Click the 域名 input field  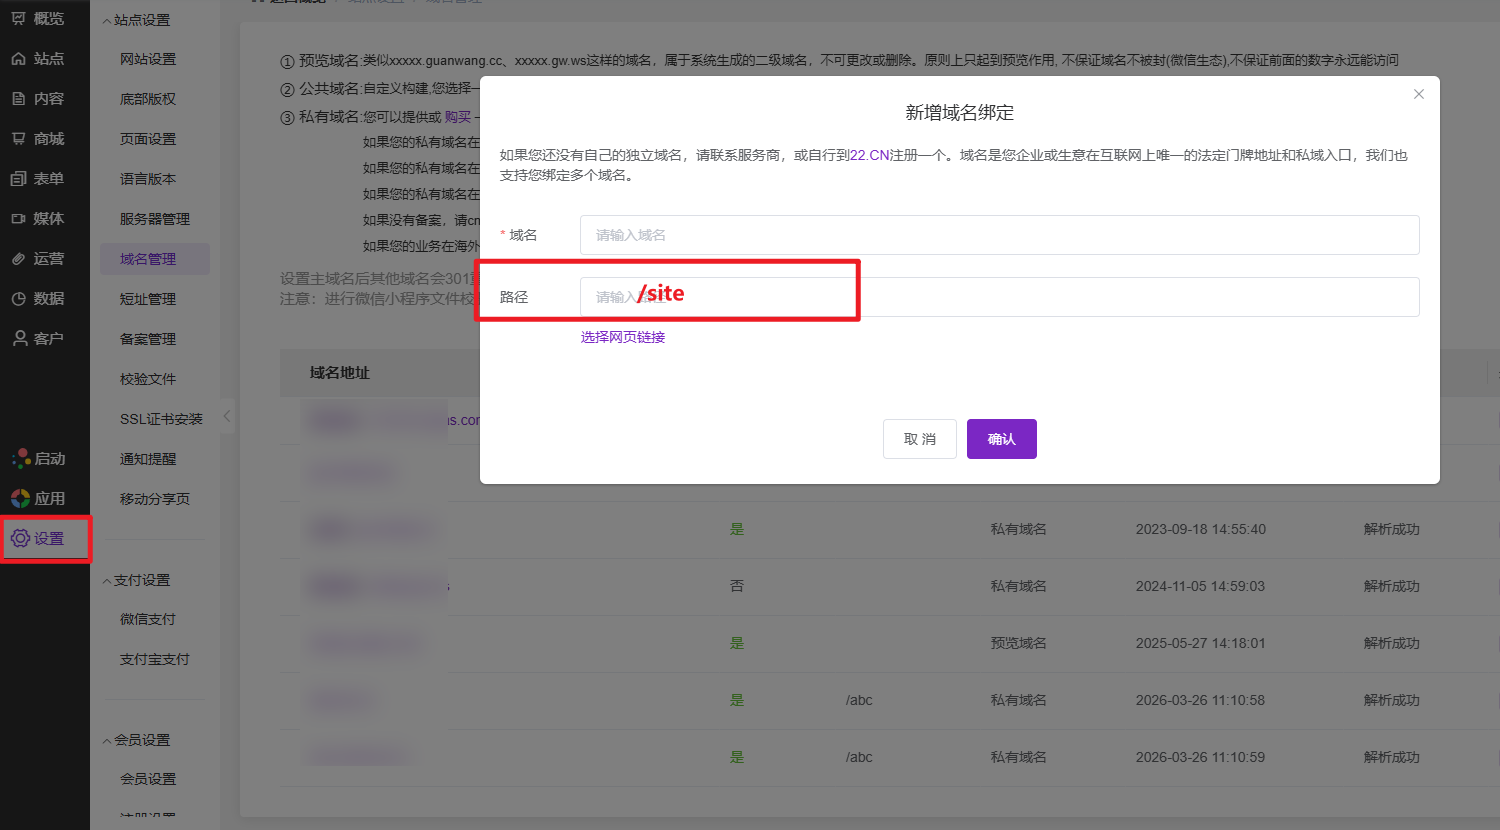[998, 235]
